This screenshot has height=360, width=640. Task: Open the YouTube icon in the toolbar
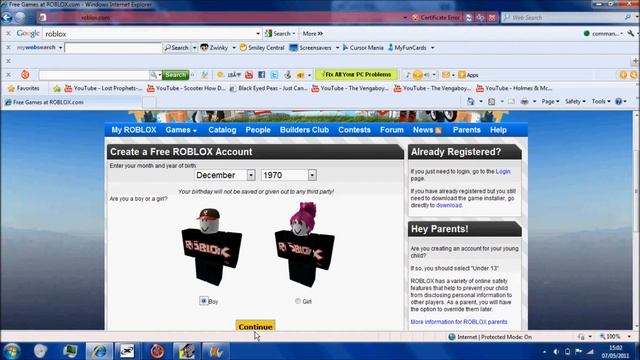(249, 75)
